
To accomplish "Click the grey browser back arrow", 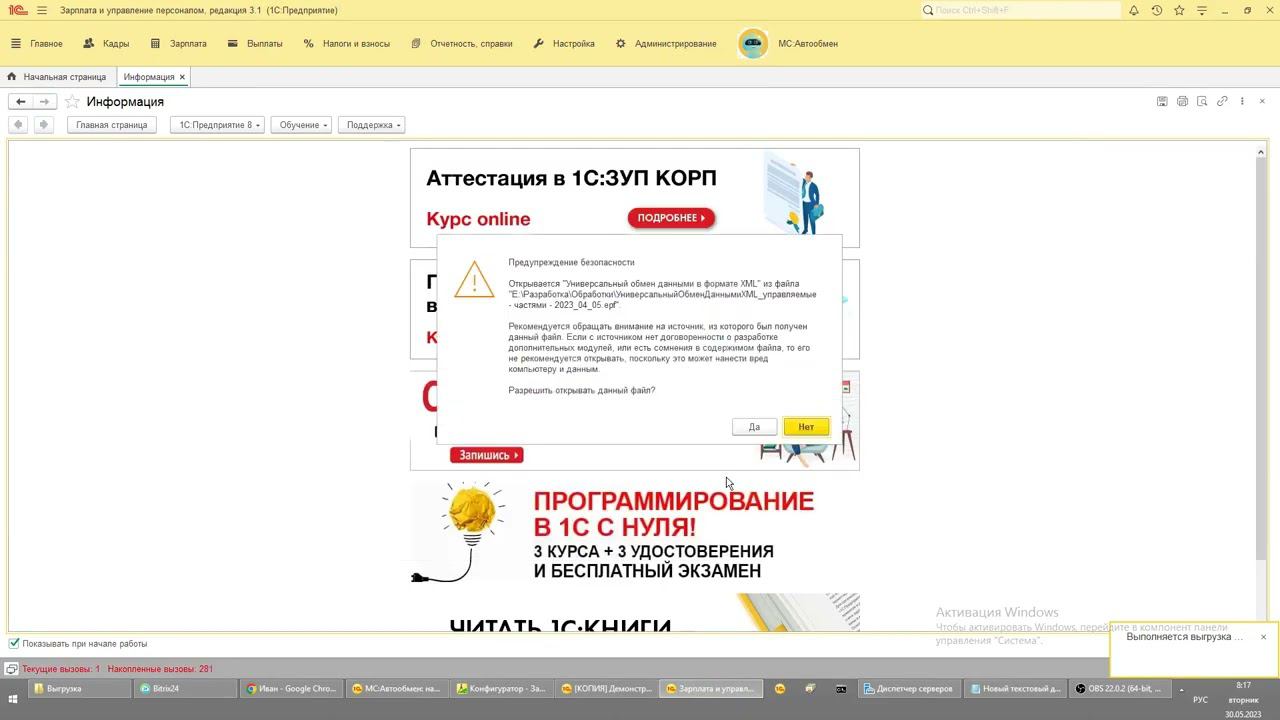I will 18,125.
